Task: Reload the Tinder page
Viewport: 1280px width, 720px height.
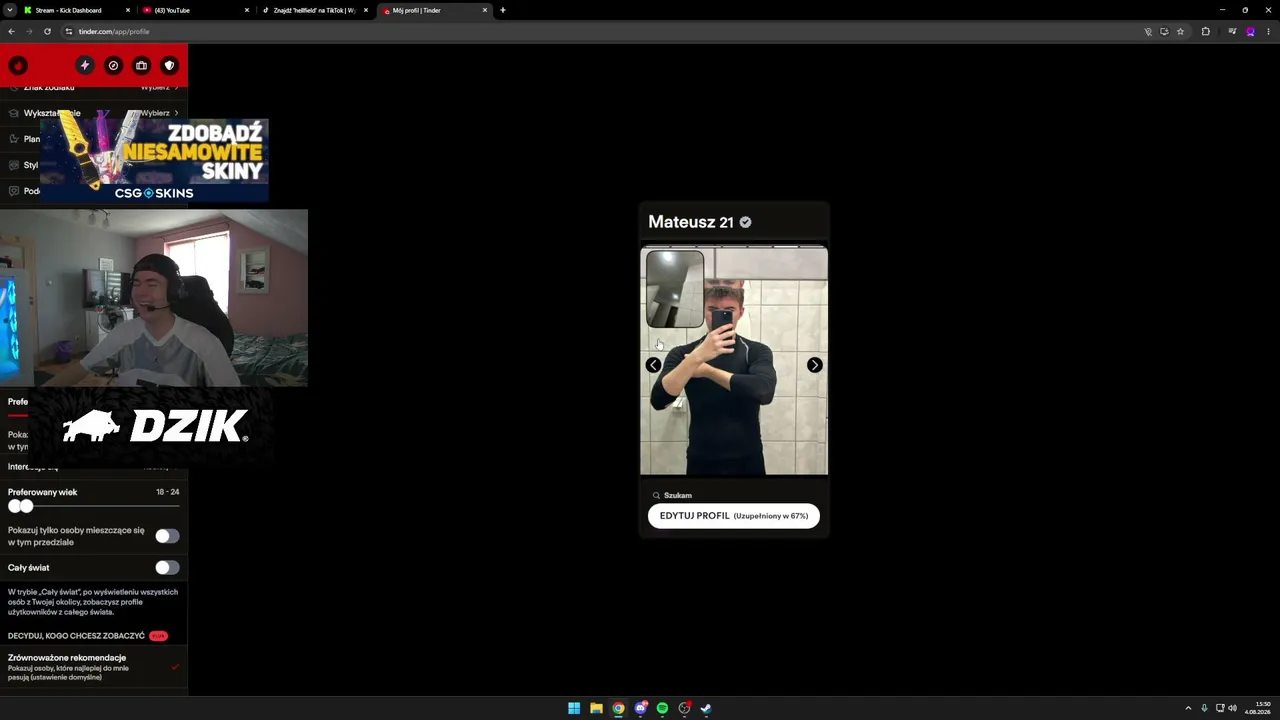Action: tap(47, 31)
